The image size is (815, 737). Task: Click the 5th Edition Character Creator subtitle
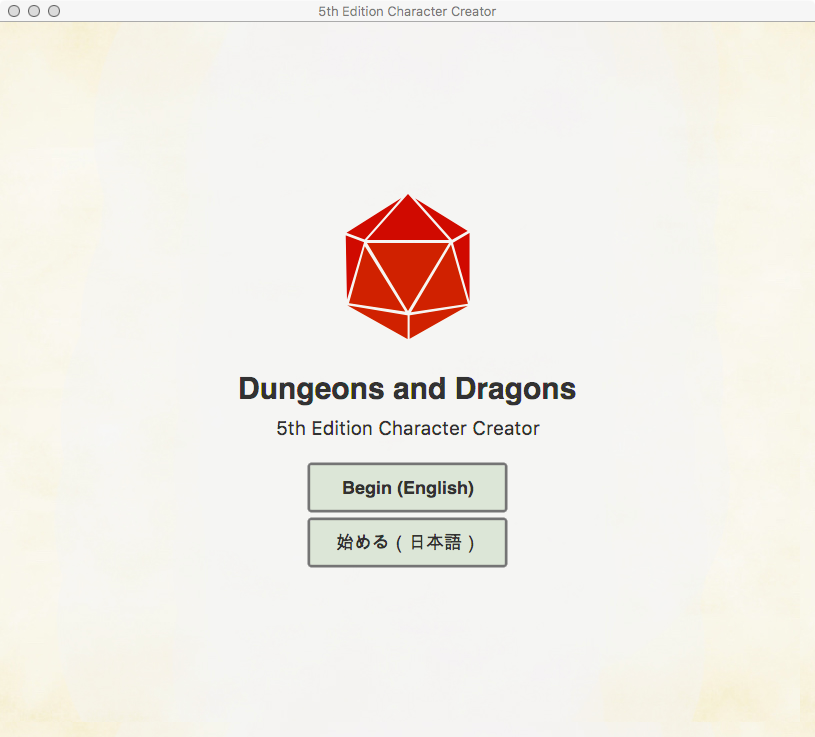pyautogui.click(x=408, y=428)
